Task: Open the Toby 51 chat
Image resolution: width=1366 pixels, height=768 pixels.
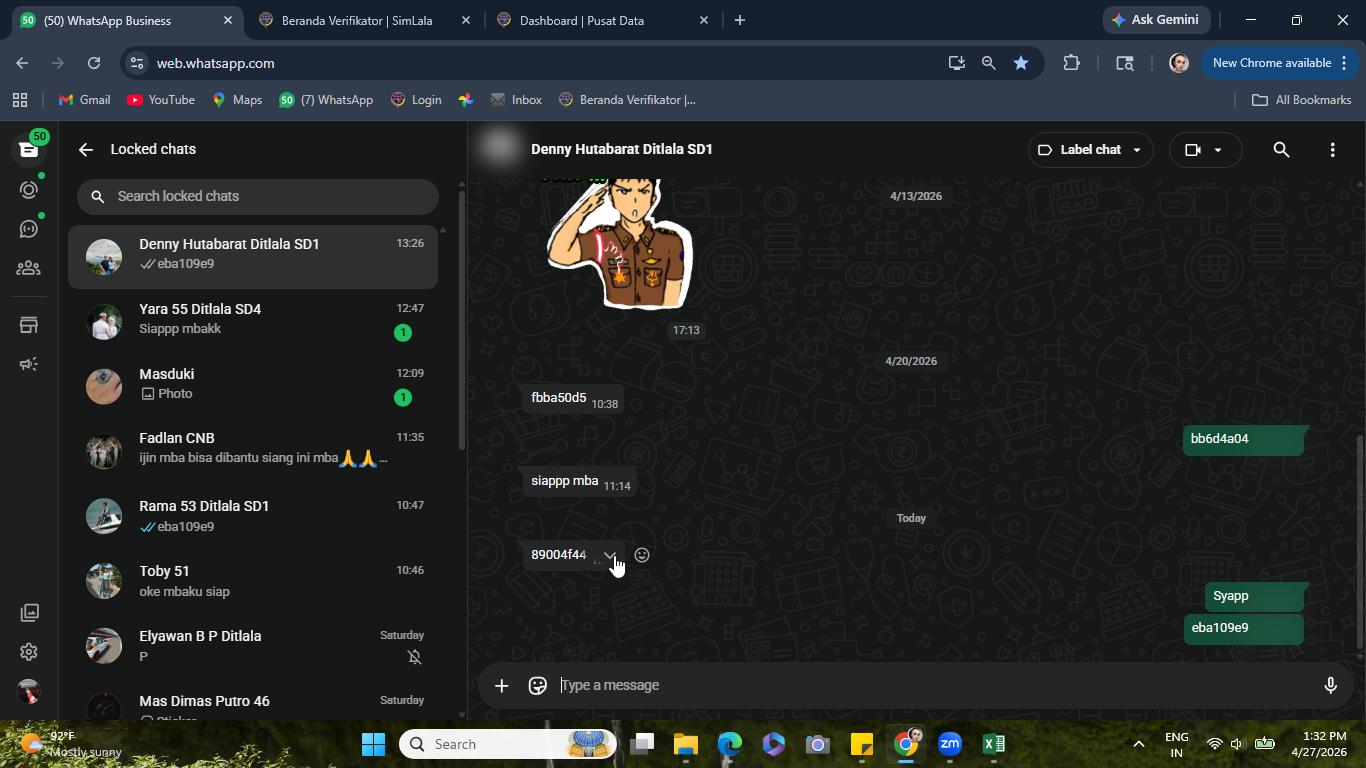Action: [x=253, y=582]
